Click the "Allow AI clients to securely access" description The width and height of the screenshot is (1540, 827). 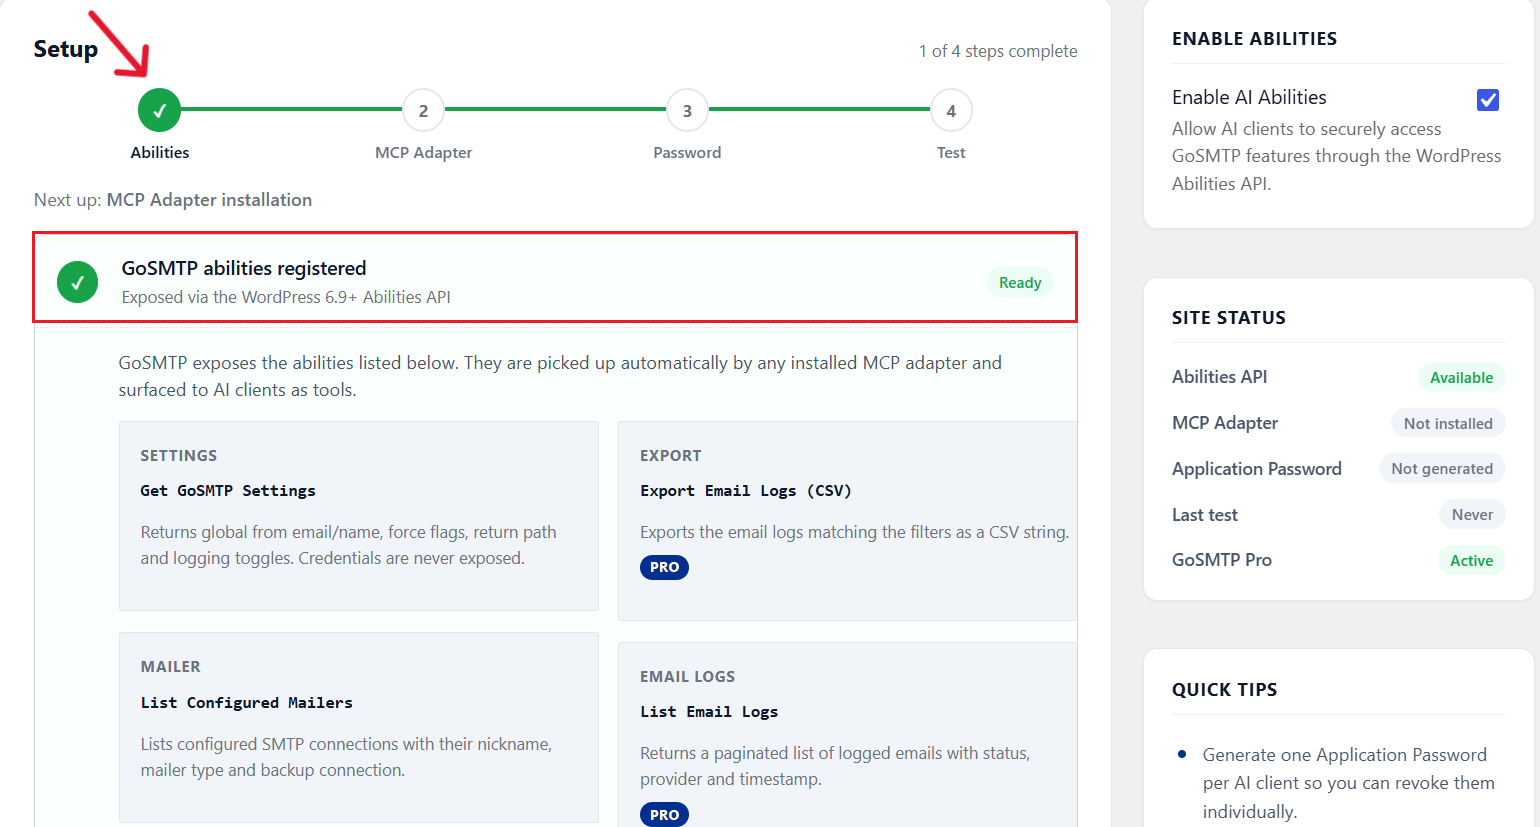(x=1337, y=156)
